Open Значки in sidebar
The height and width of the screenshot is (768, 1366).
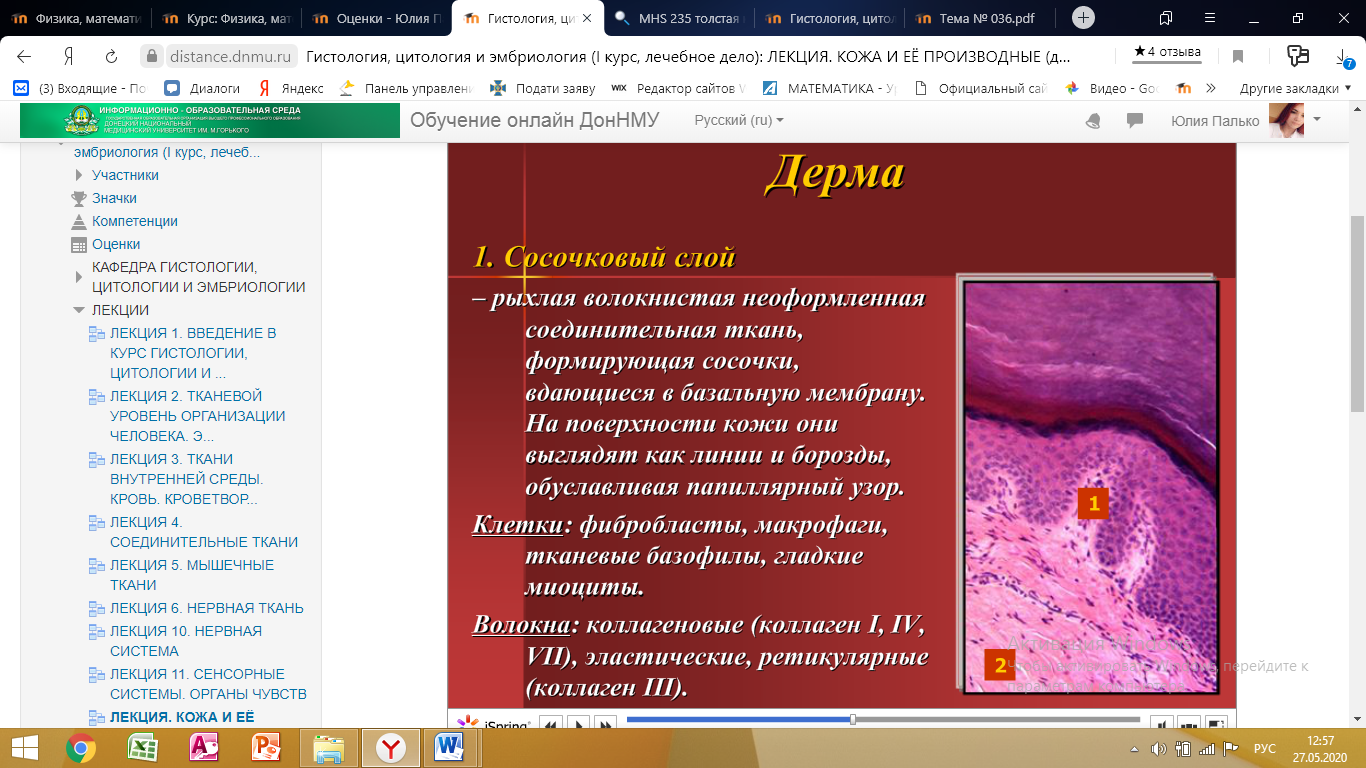115,198
